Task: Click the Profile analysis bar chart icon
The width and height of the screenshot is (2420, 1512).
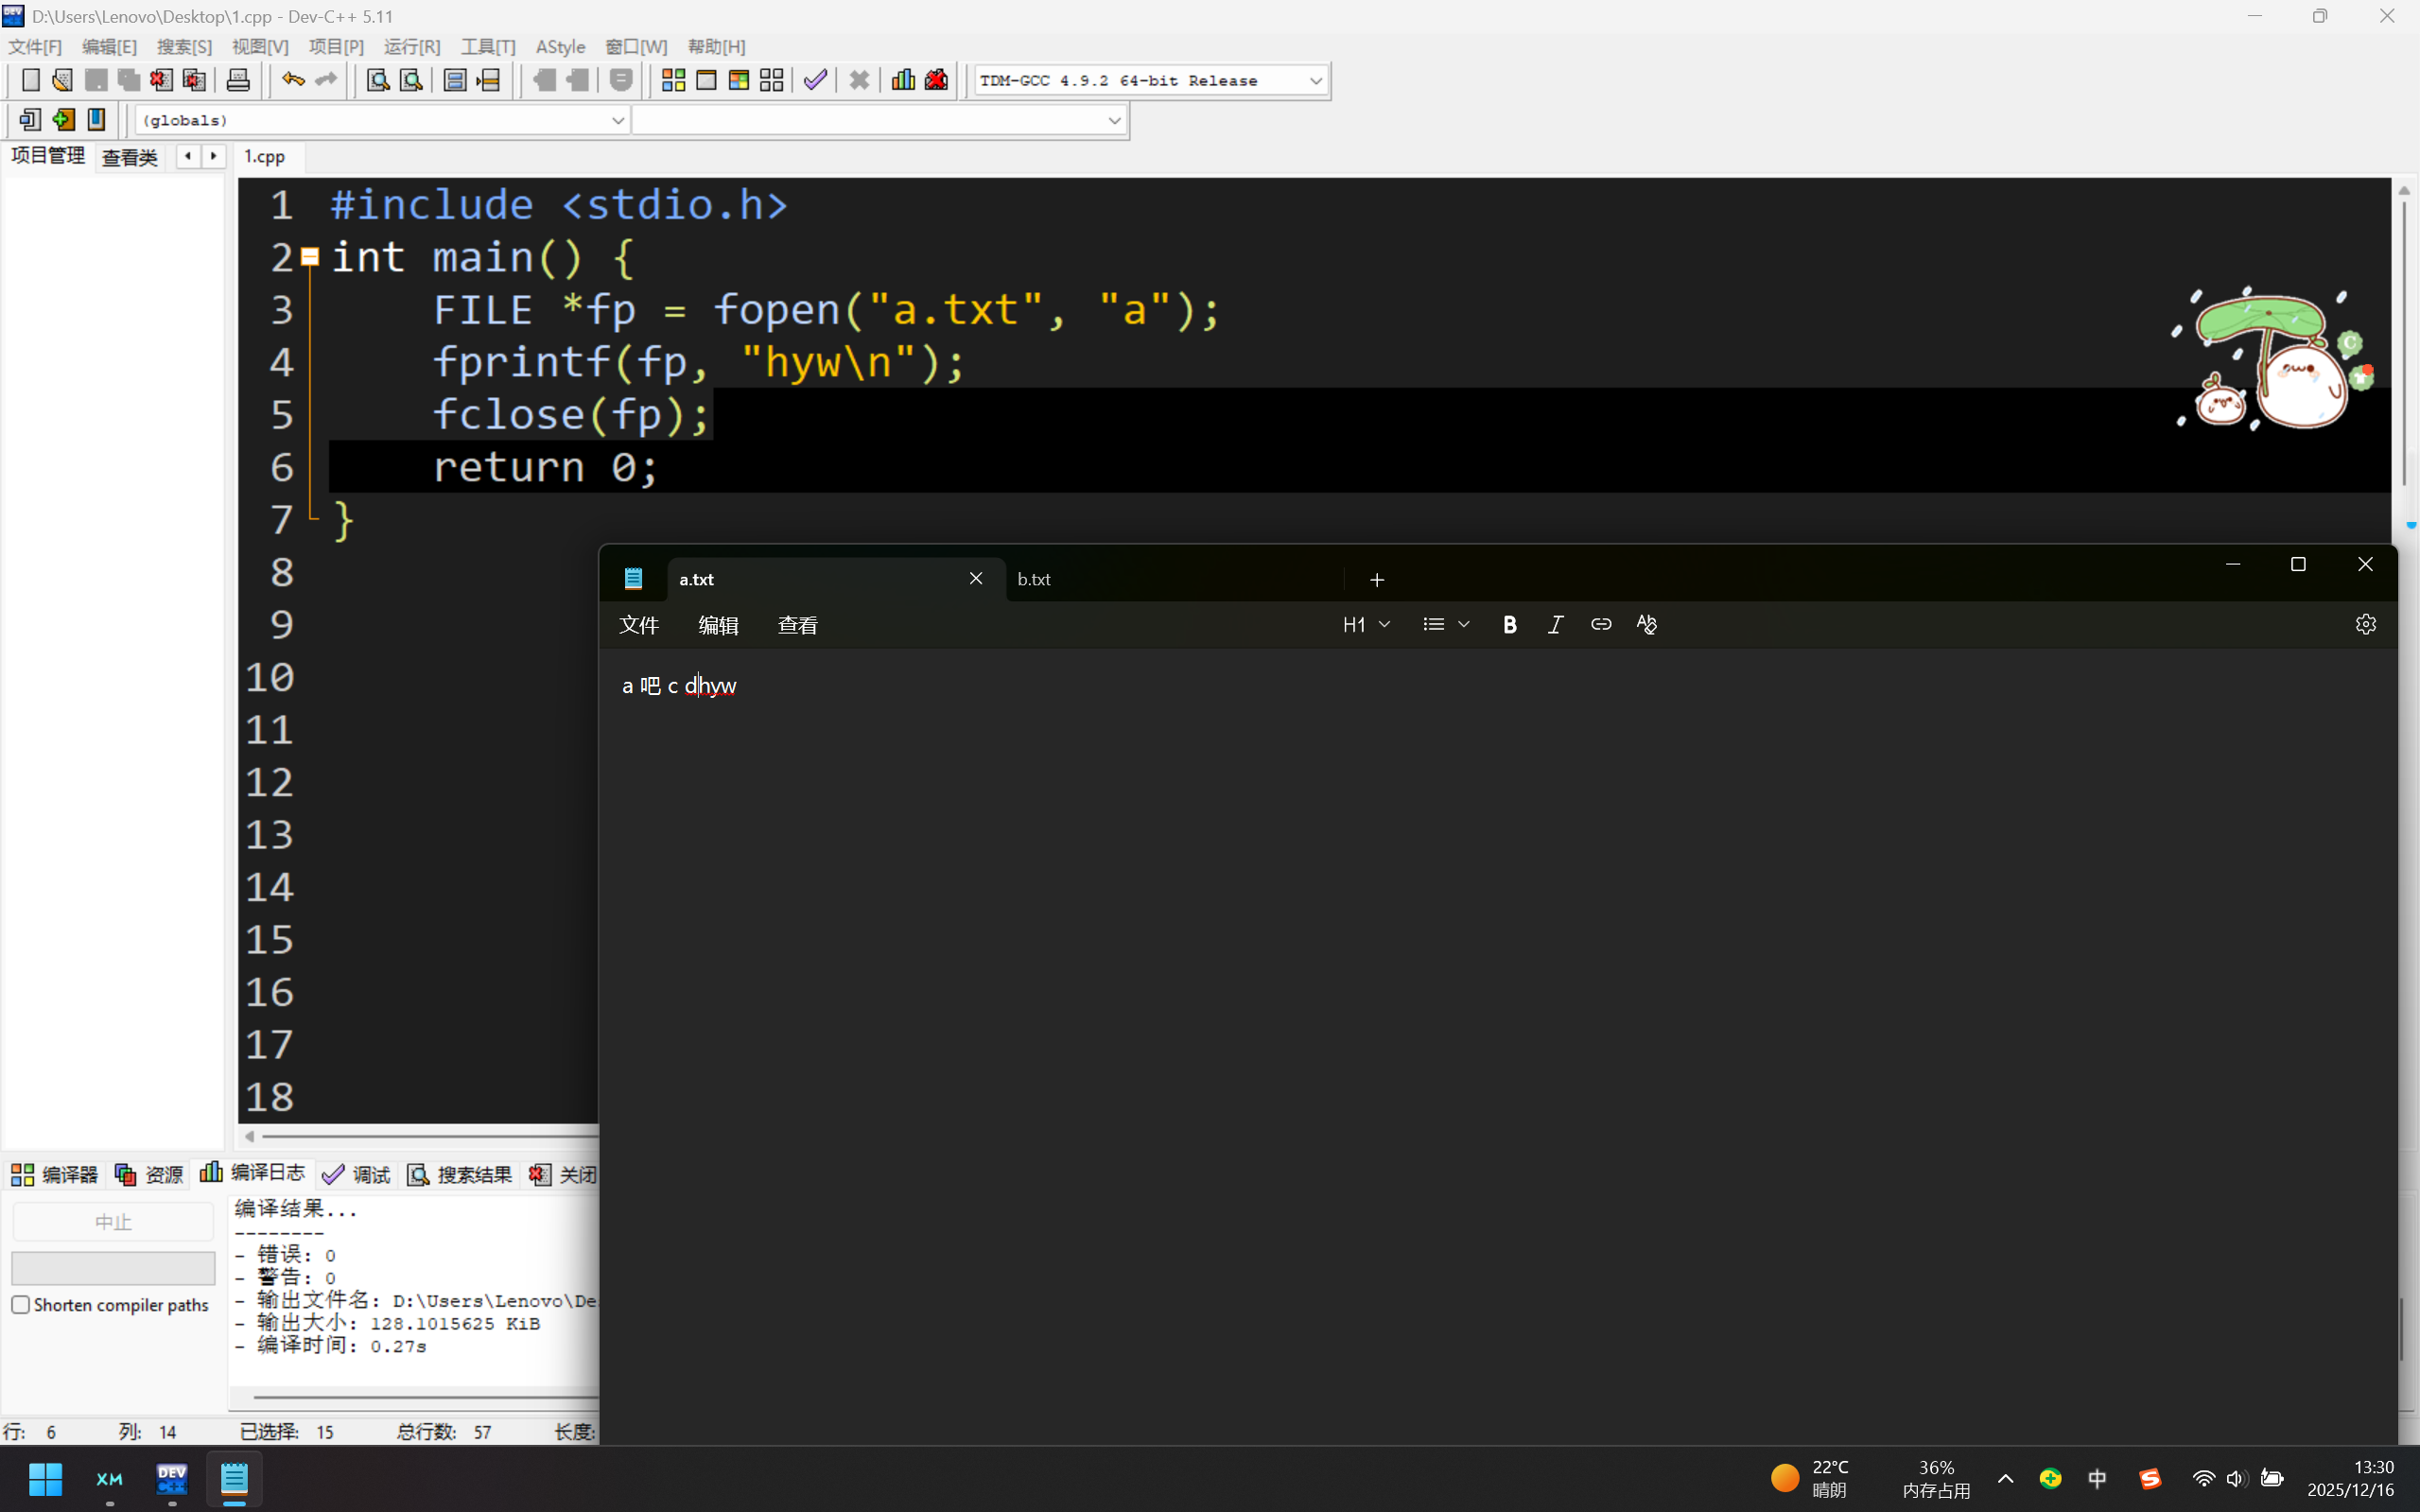Action: pos(903,80)
